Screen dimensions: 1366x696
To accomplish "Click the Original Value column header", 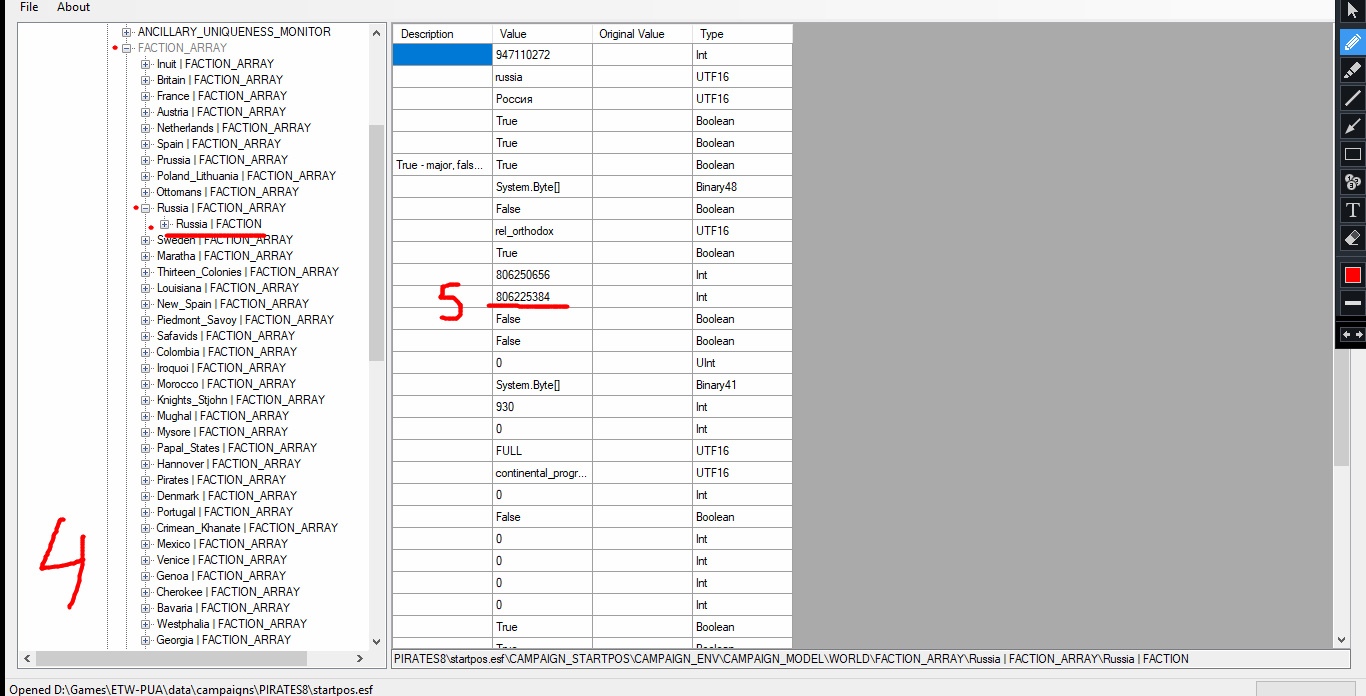I will click(x=642, y=34).
